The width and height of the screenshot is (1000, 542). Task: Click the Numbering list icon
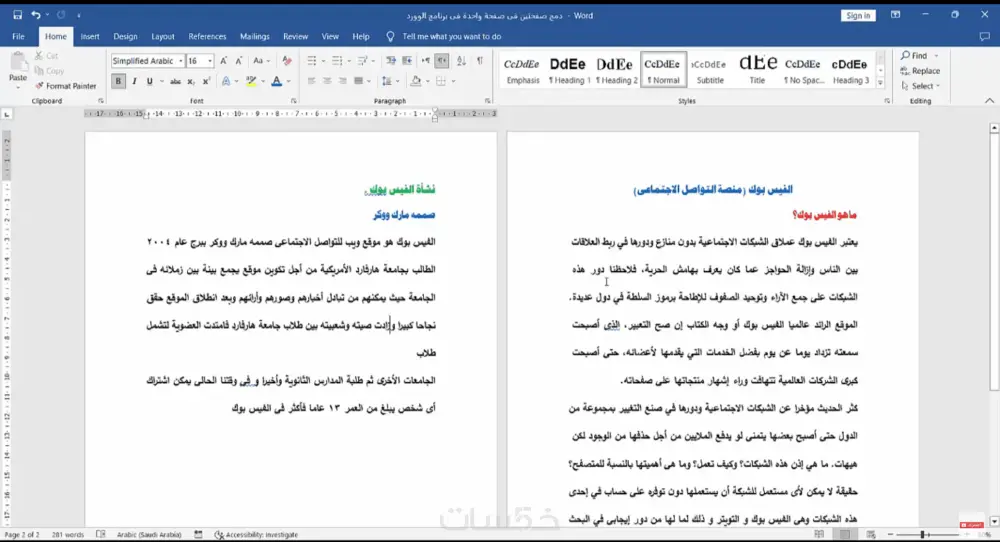tap(337, 61)
